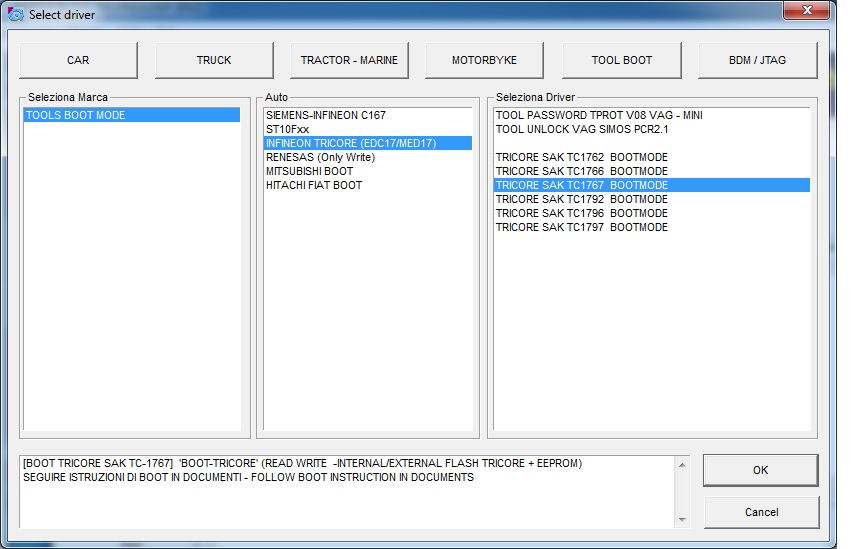The width and height of the screenshot is (864, 549).
Task: Click the description box scroll up arrow
Action: (x=682, y=465)
